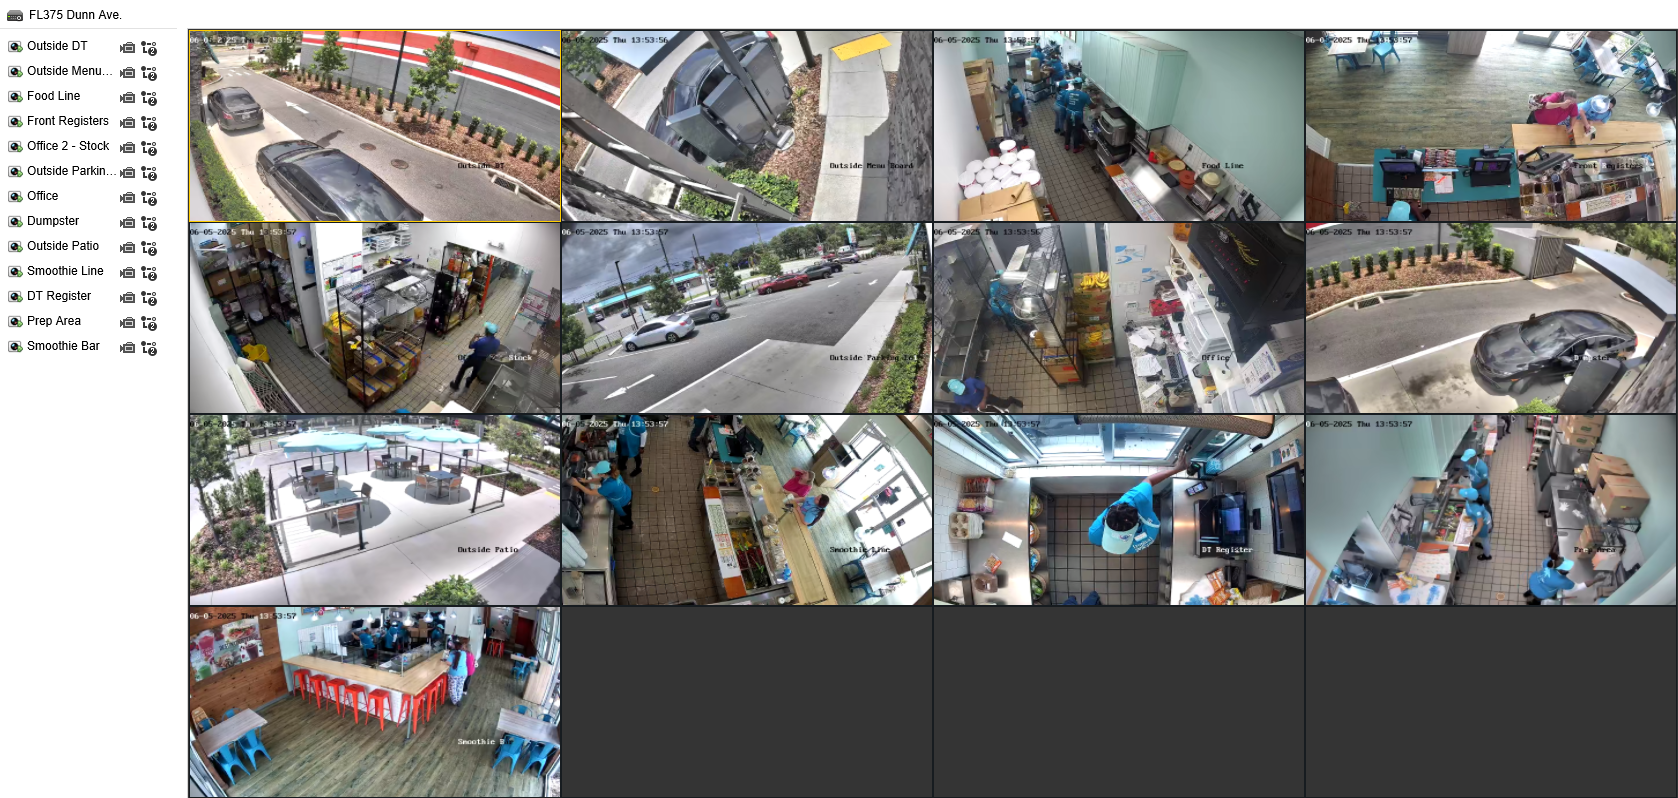The height and width of the screenshot is (798, 1678).
Task: Select the FL375 Dunn Ave. site label
Action: point(75,15)
